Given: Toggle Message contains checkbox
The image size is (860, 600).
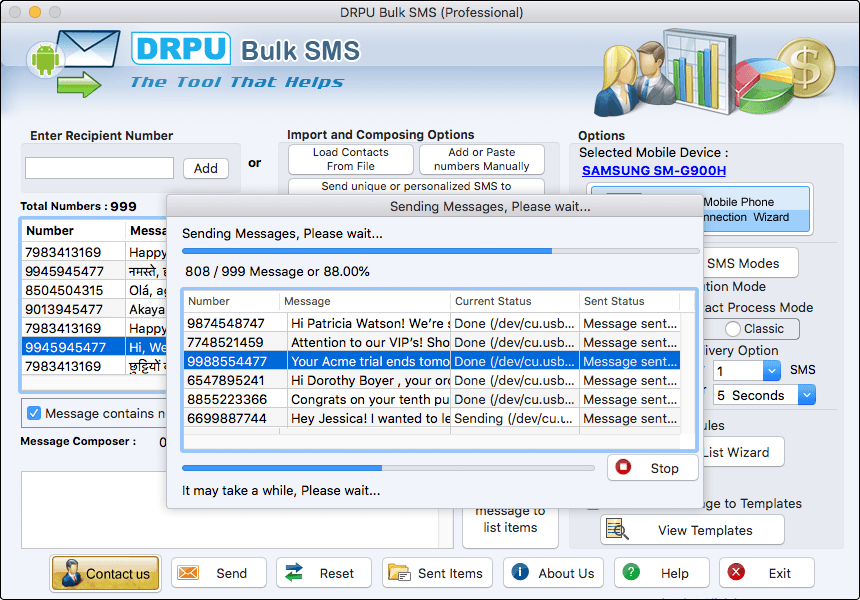Looking at the screenshot, I should tap(34, 413).
